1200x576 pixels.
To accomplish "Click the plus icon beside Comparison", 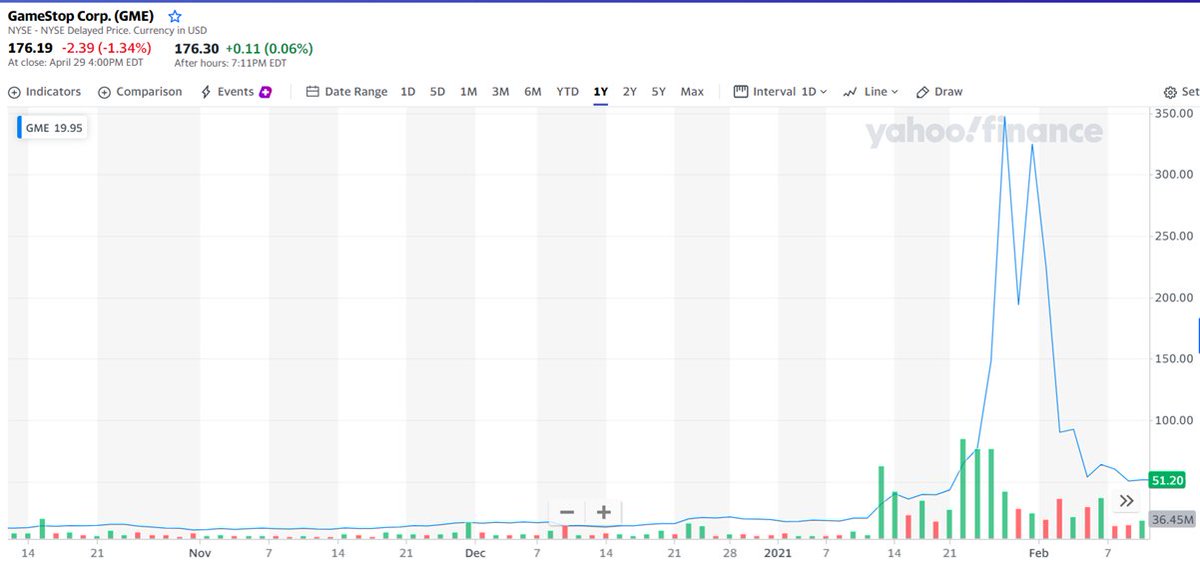I will pyautogui.click(x=104, y=92).
